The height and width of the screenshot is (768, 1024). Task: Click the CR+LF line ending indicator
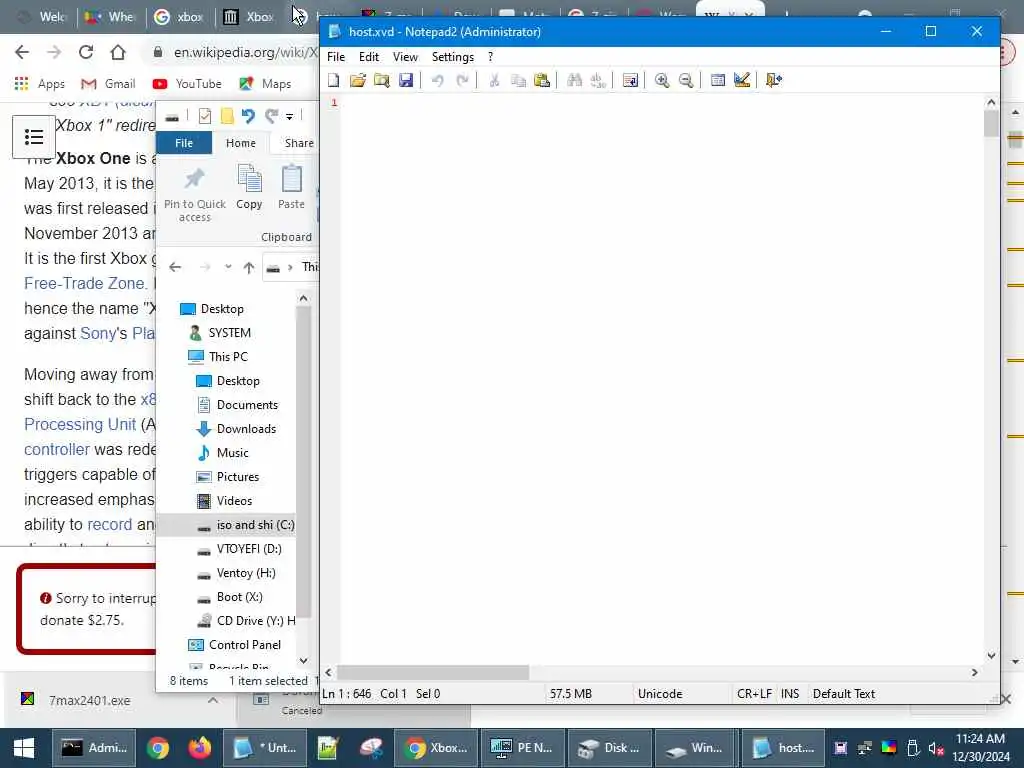754,694
